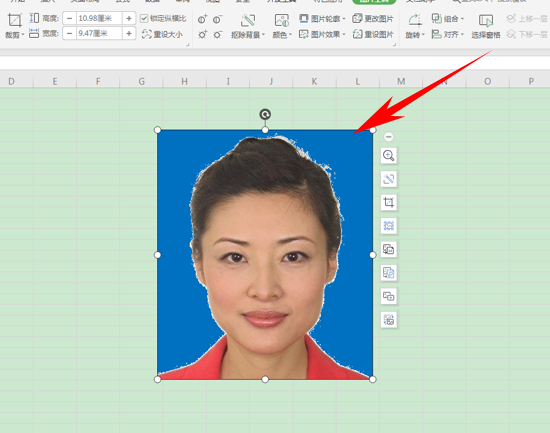Image resolution: width=550 pixels, height=433 pixels.
Task: Click the blue-background ID photo
Action: [265, 255]
